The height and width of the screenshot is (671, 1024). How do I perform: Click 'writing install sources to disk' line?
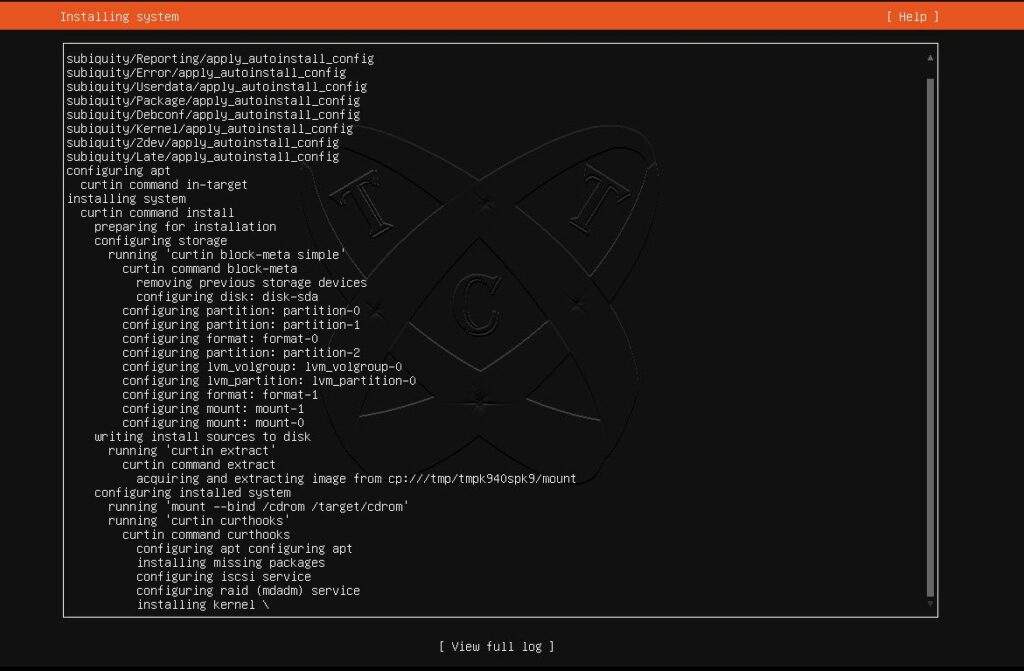(x=202, y=437)
